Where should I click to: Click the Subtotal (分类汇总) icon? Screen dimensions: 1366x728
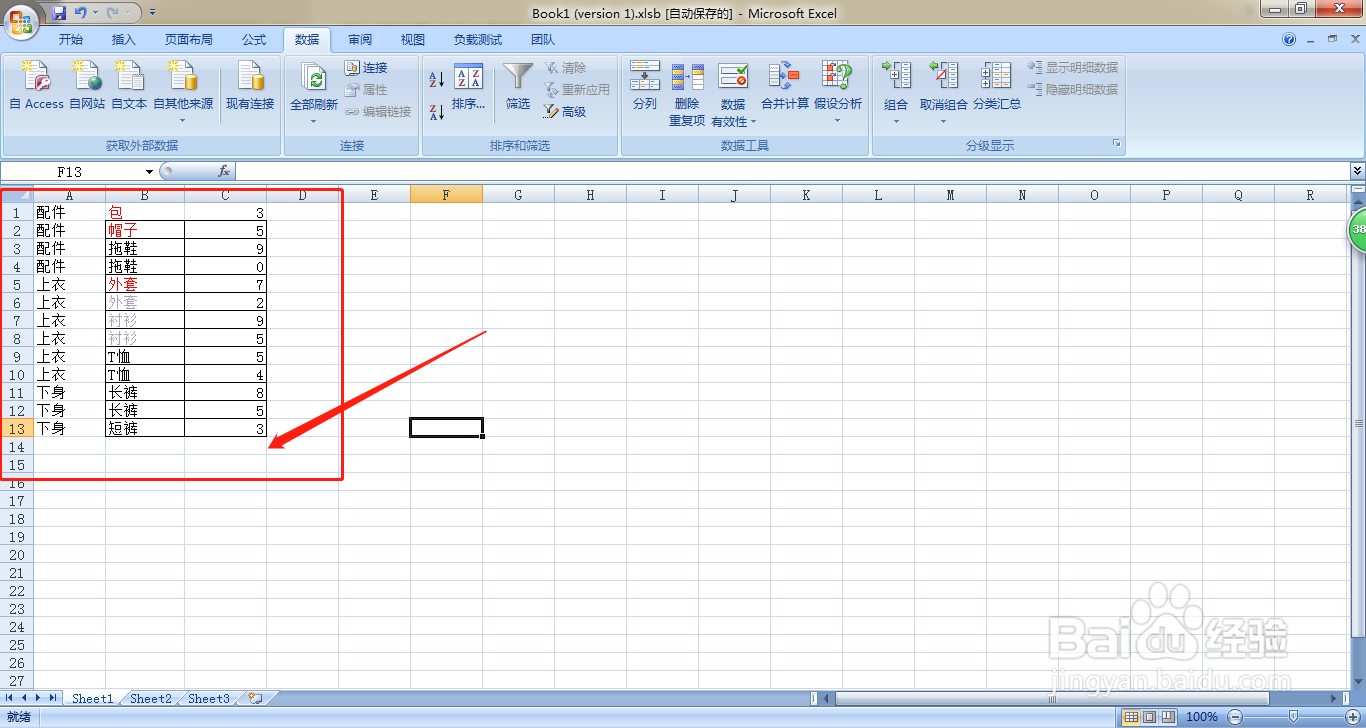click(x=997, y=76)
